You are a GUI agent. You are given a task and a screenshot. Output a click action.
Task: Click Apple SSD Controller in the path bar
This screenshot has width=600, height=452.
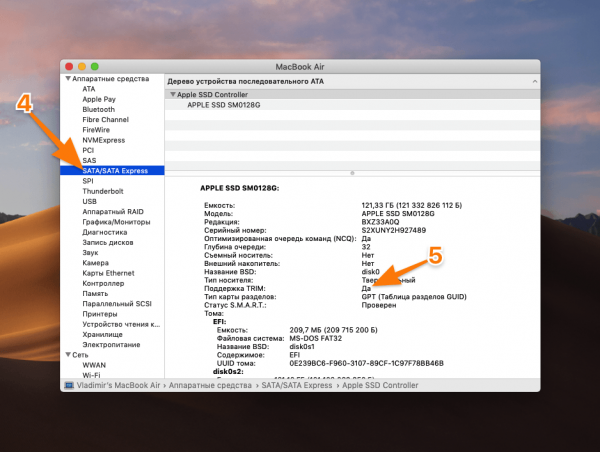click(x=380, y=385)
